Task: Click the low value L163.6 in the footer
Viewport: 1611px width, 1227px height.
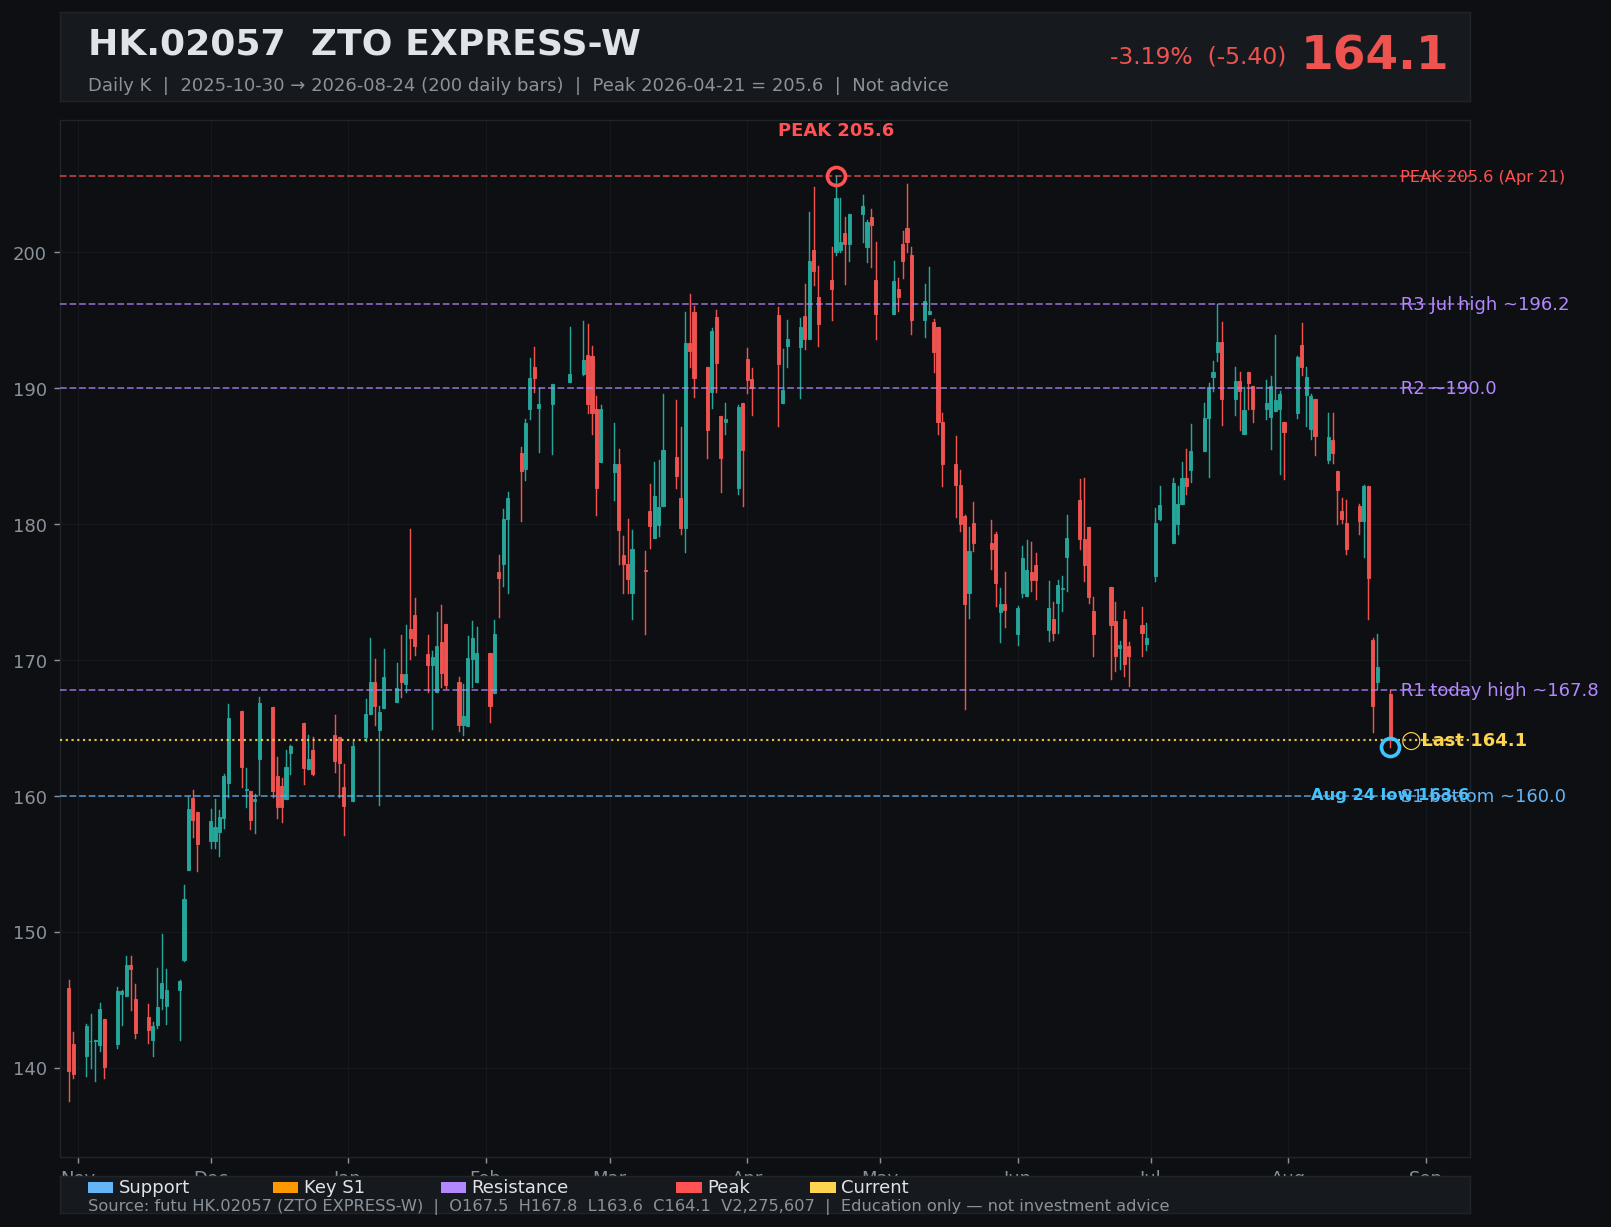Action: click(615, 1206)
